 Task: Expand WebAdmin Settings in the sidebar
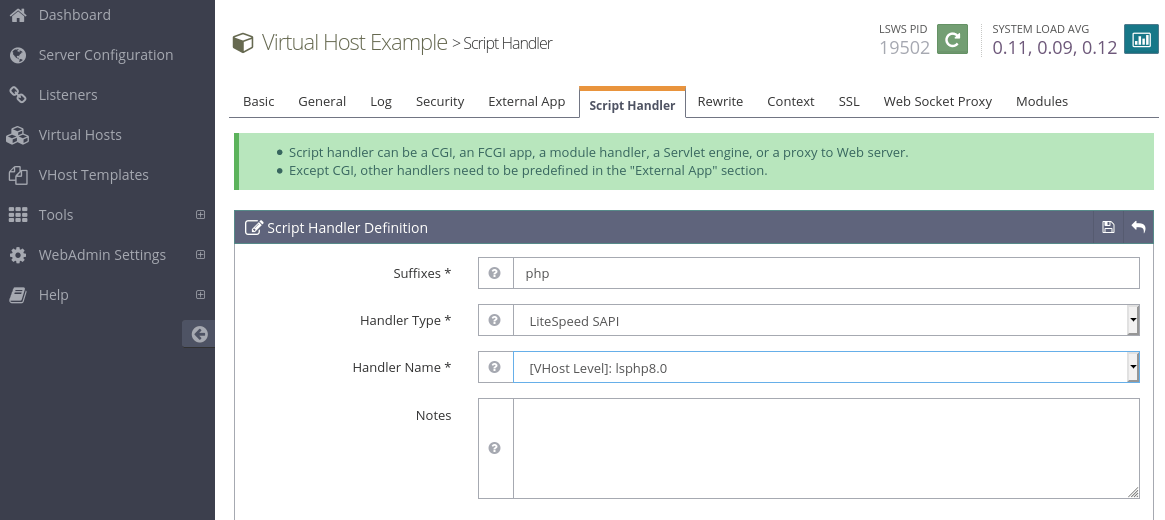coord(200,255)
